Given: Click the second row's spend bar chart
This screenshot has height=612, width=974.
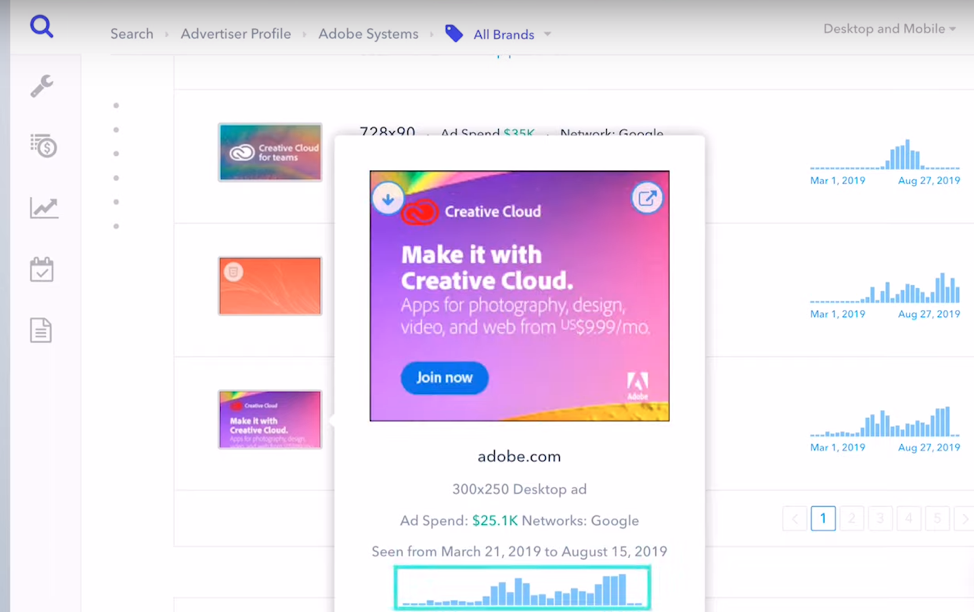Looking at the screenshot, I should 885,288.
